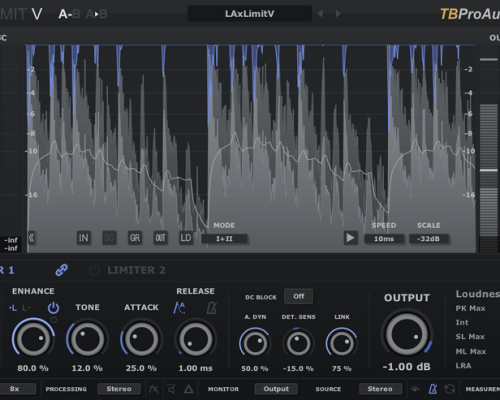
Task: Toggle OUT waveform display
Action: (x=160, y=238)
